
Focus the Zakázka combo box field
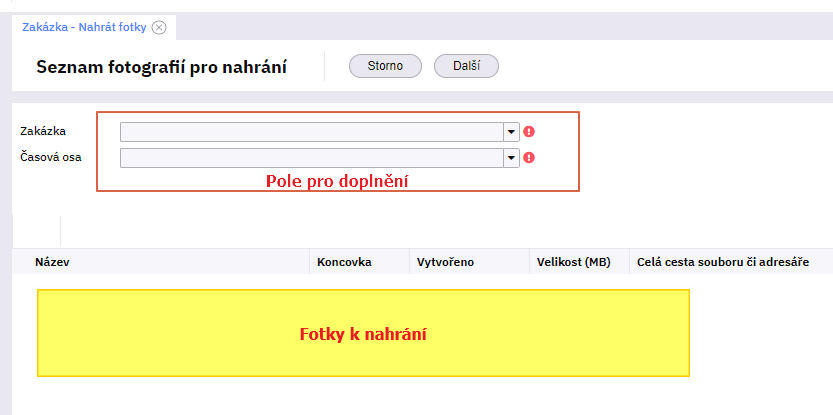click(311, 131)
